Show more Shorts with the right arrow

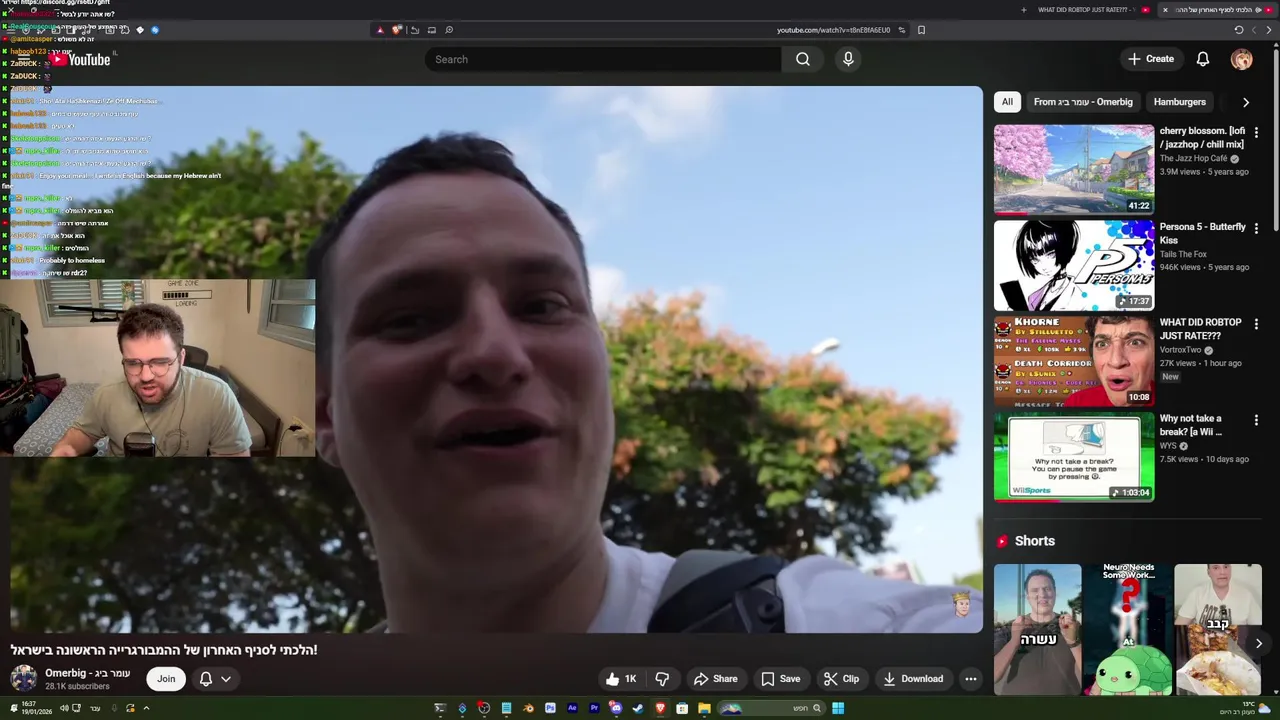click(1259, 643)
